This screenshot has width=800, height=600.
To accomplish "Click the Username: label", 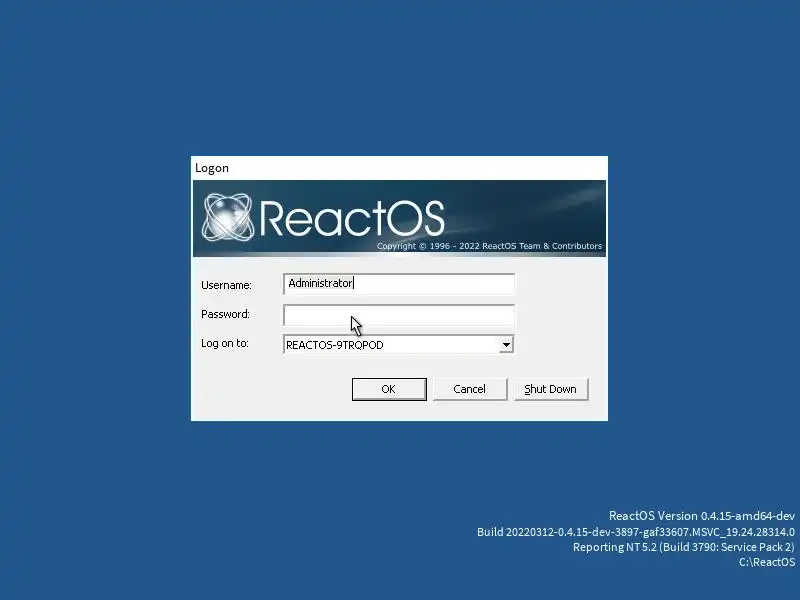I will tap(226, 285).
